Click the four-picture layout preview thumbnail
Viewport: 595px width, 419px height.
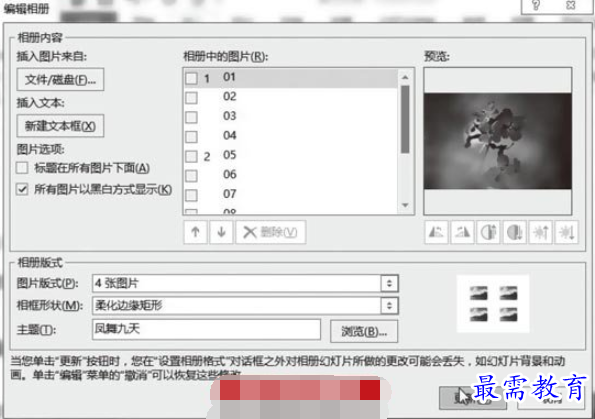tap(493, 304)
